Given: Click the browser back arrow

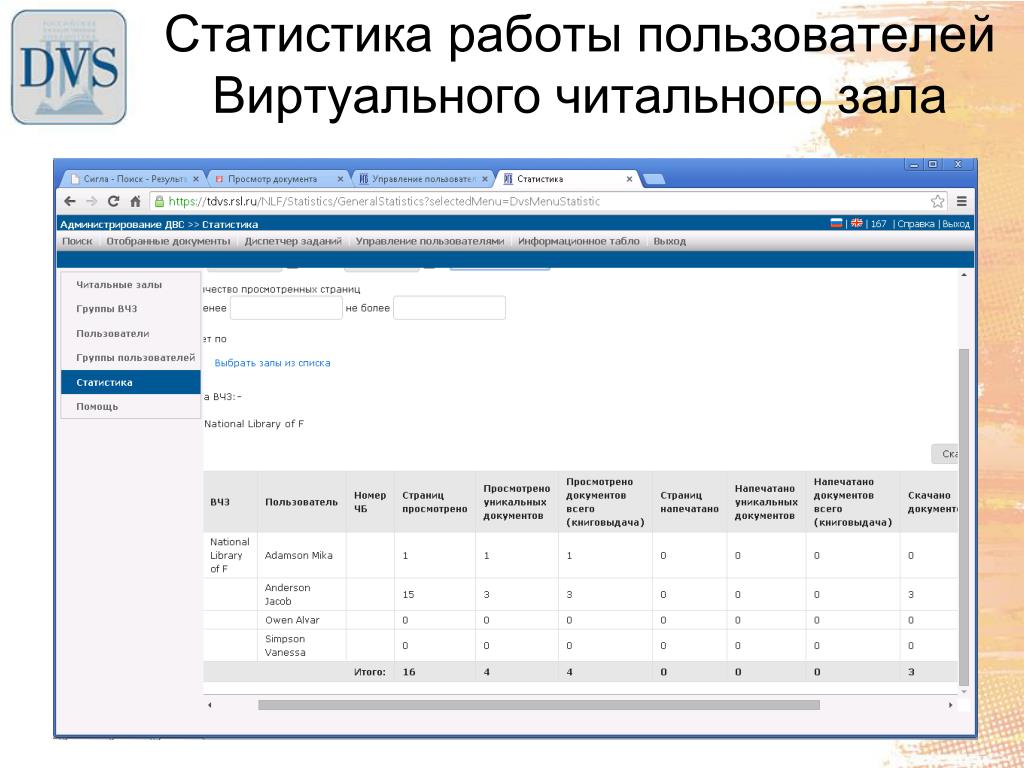Looking at the screenshot, I should tap(69, 201).
